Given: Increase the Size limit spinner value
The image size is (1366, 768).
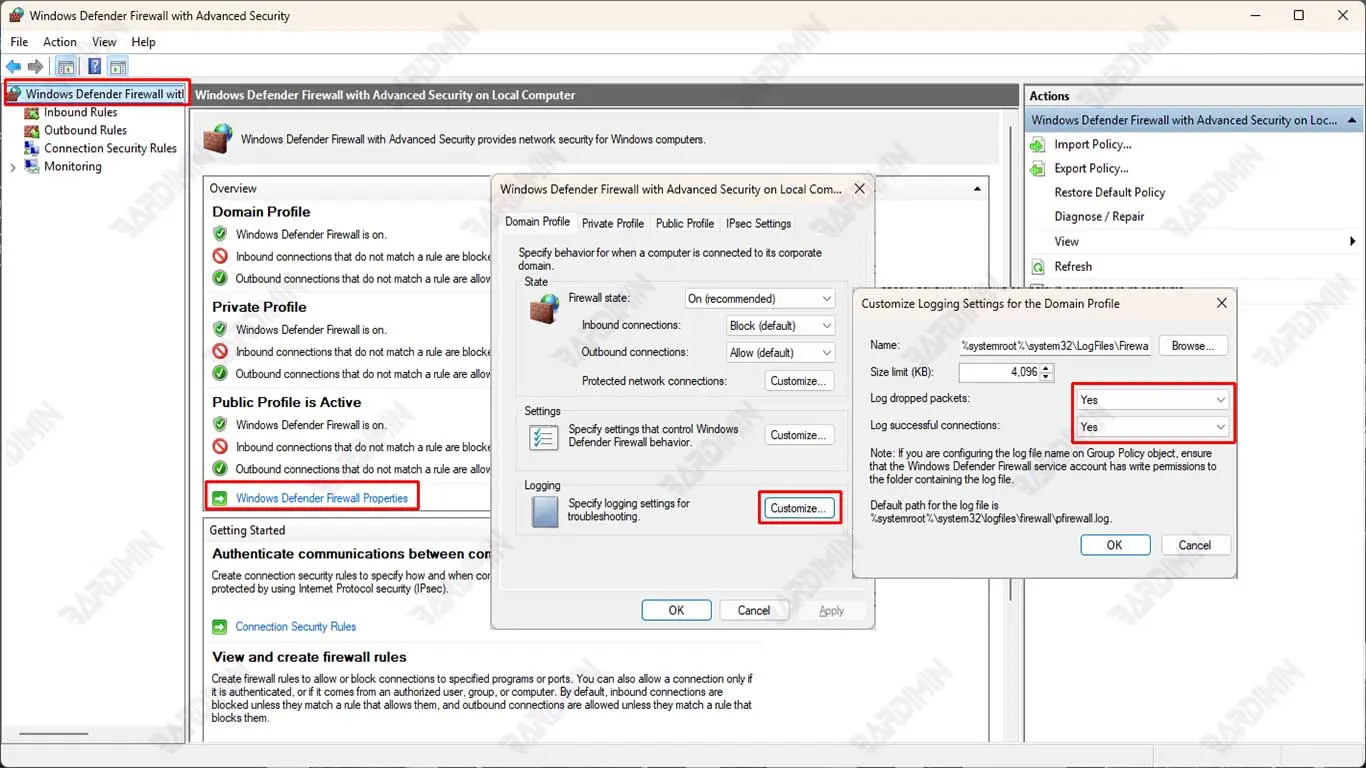Looking at the screenshot, I should point(1047,368).
